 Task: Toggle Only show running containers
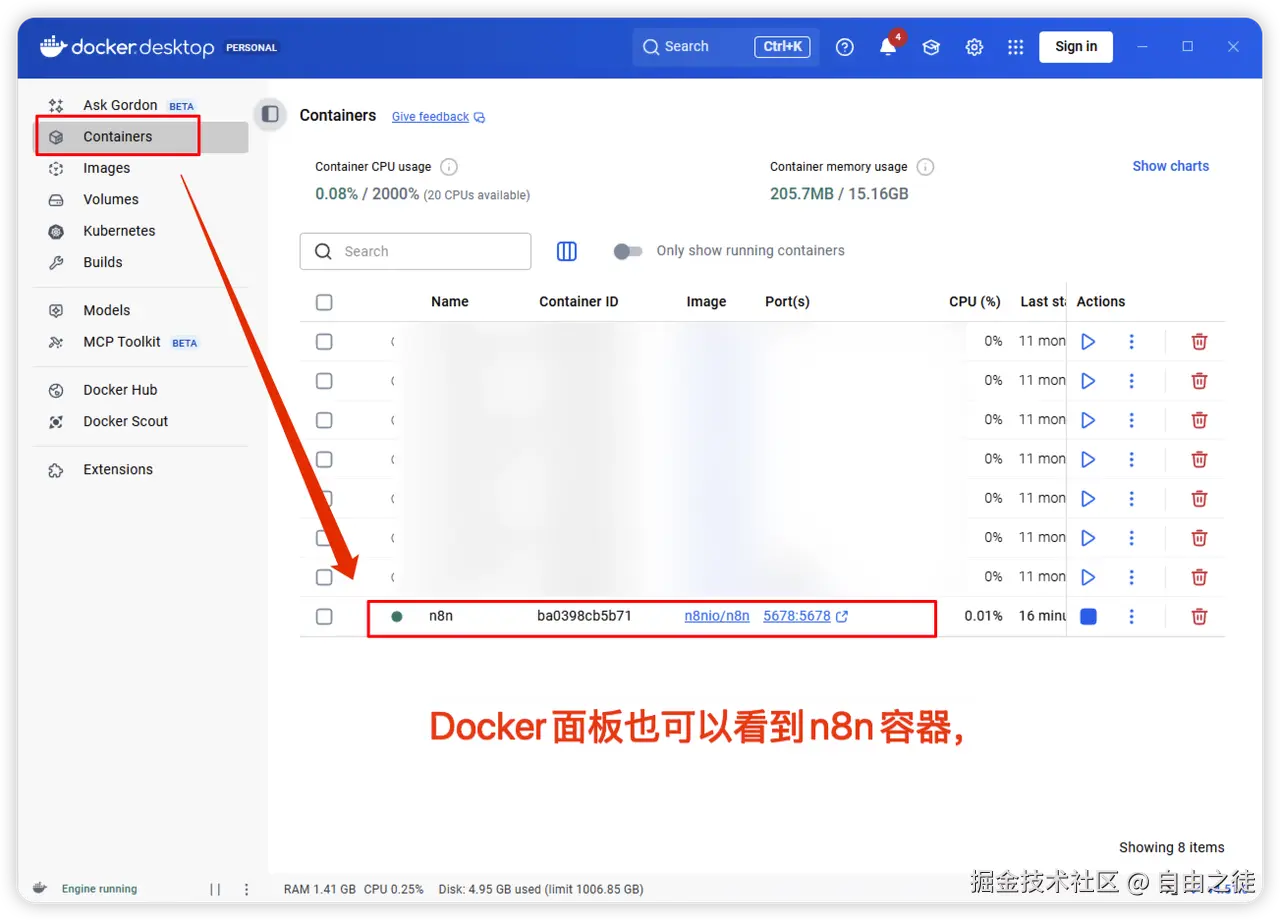(x=628, y=251)
